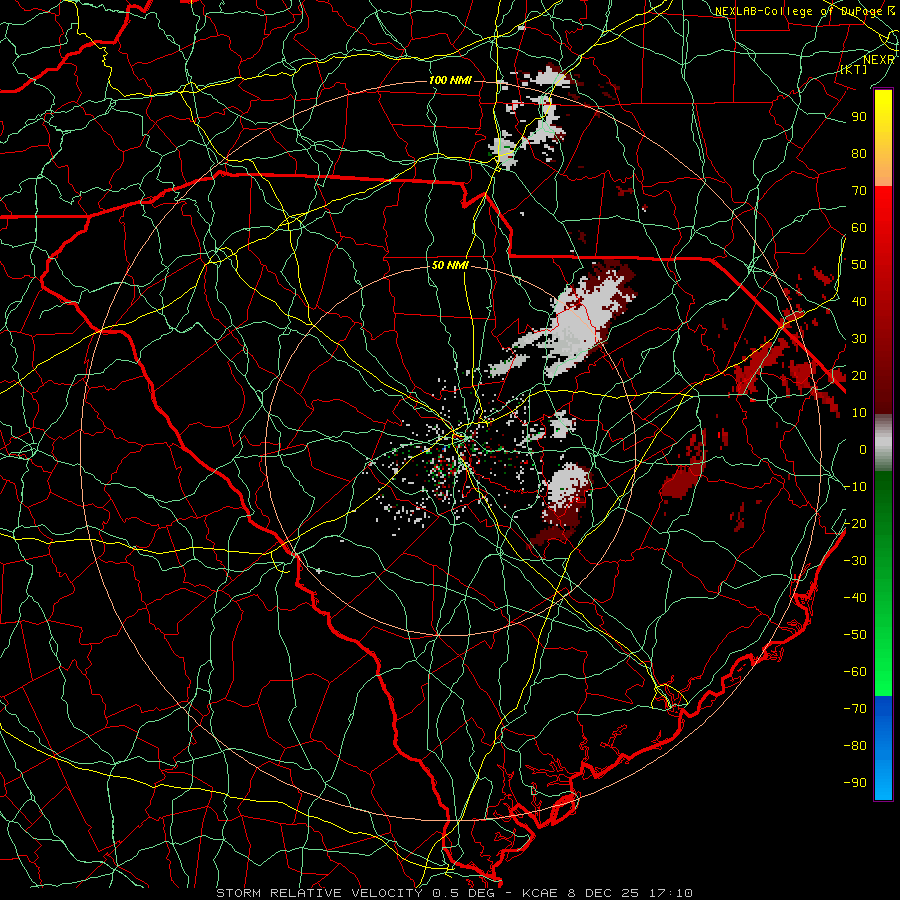Click the positive 30 value on the velocity scale
Screen dimensions: 900x900
[859, 339]
